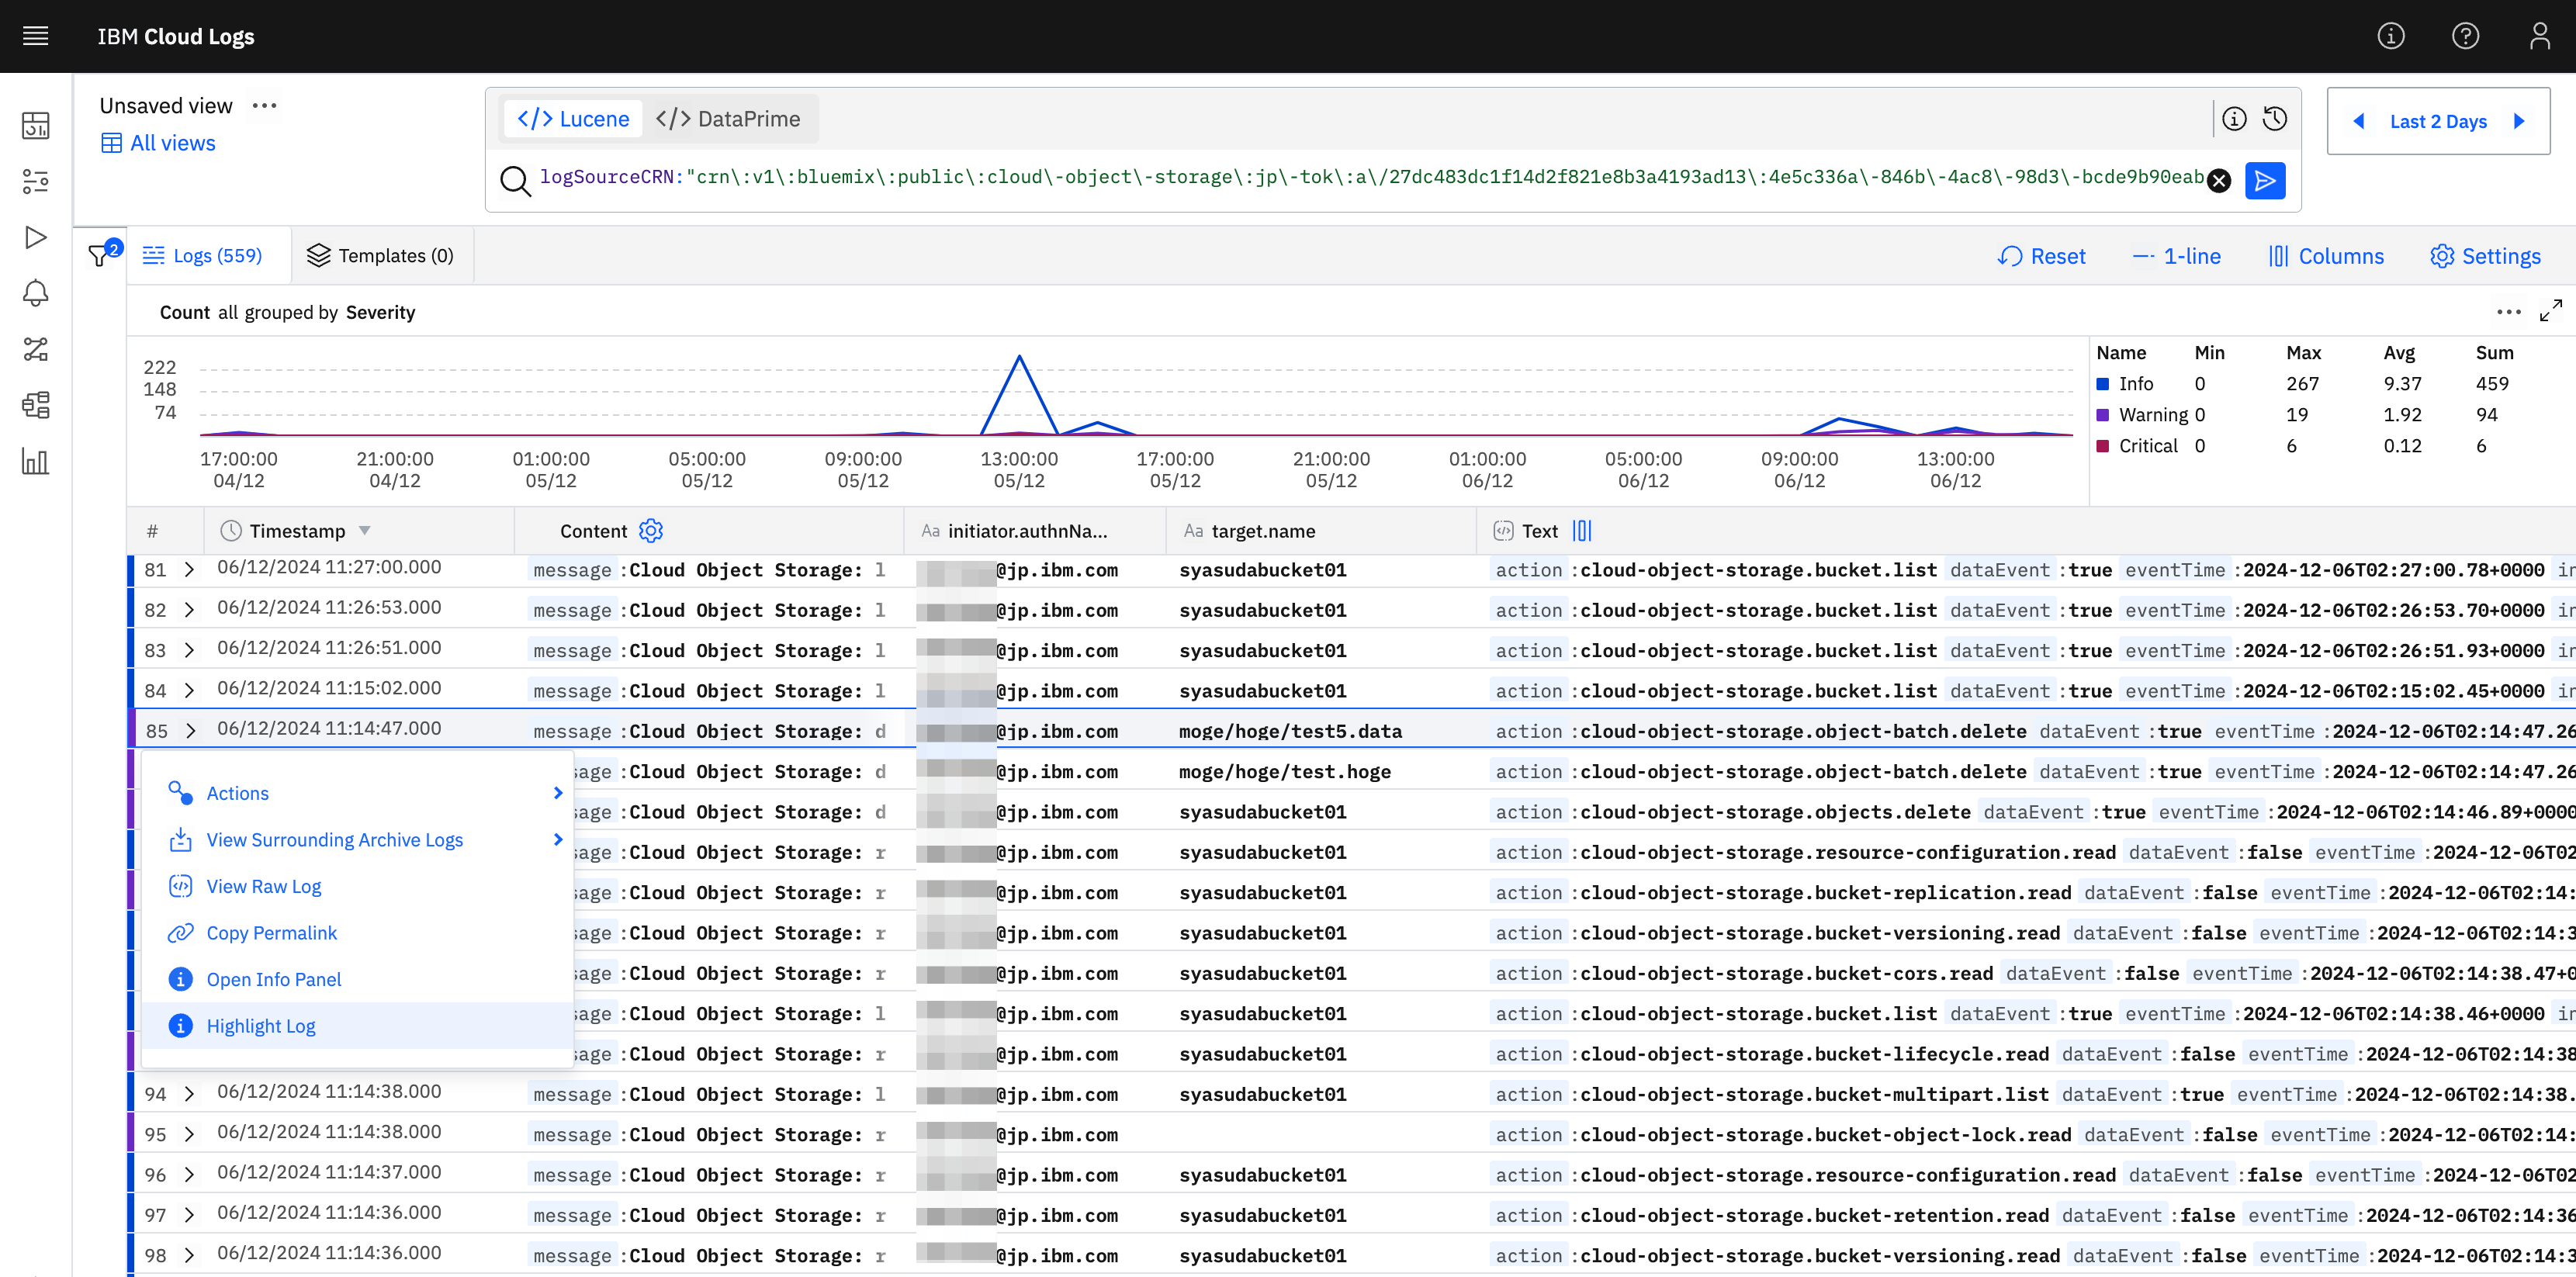This screenshot has height=1277, width=2576.
Task: Switch query syntax to DataPrime
Action: pyautogui.click(x=728, y=119)
